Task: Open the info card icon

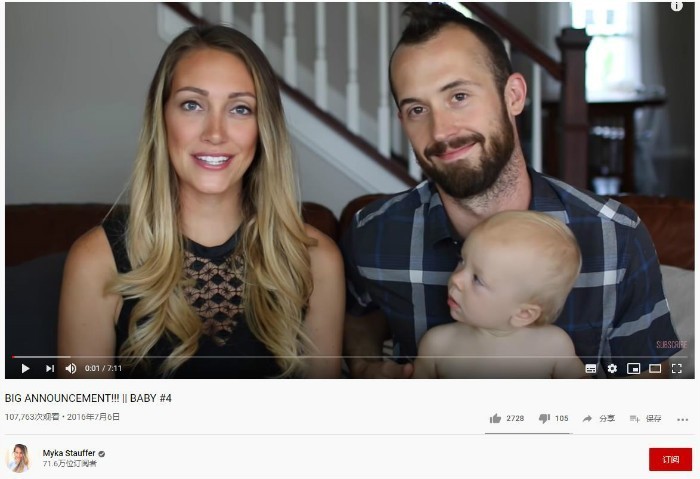Action: coord(677,6)
